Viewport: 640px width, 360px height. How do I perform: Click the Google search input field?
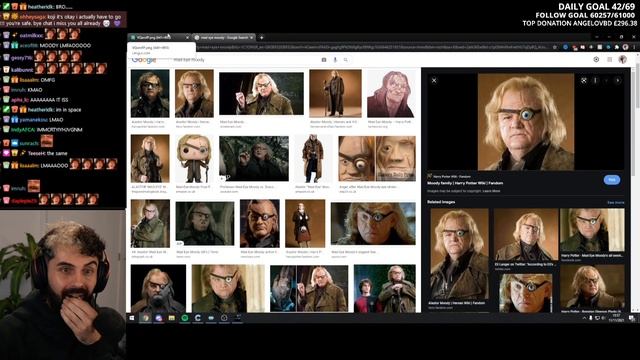tap(245, 60)
